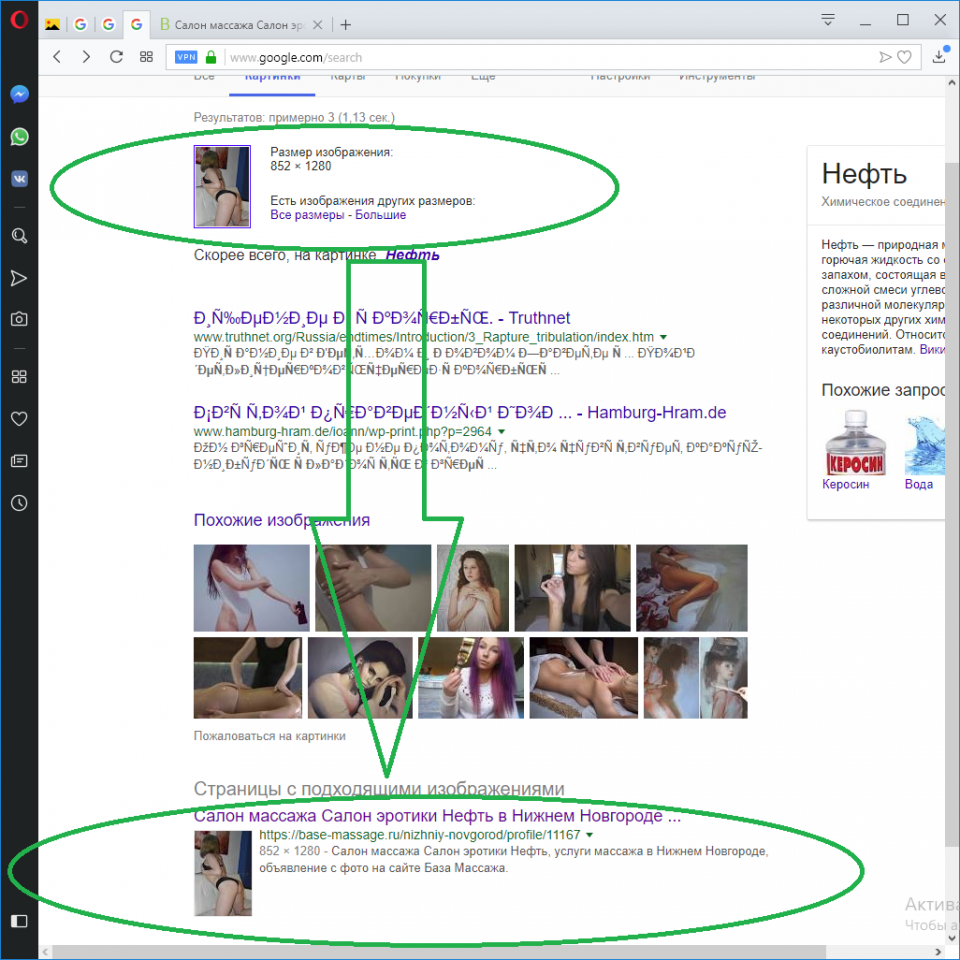Click the Керосин related search thumbnail
Image resolution: width=960 pixels, height=960 pixels.
[x=846, y=443]
